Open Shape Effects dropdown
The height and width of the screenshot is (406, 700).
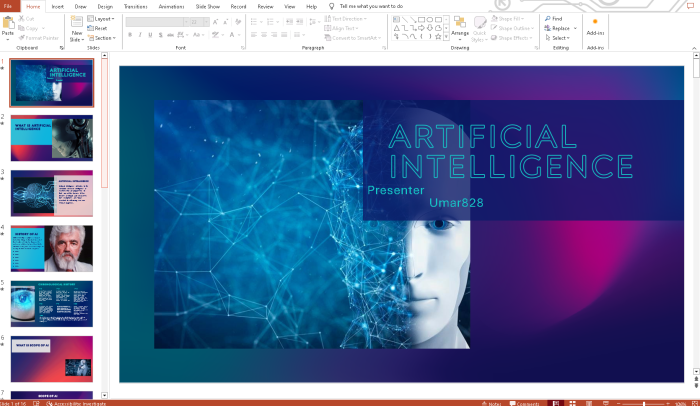tap(512, 38)
